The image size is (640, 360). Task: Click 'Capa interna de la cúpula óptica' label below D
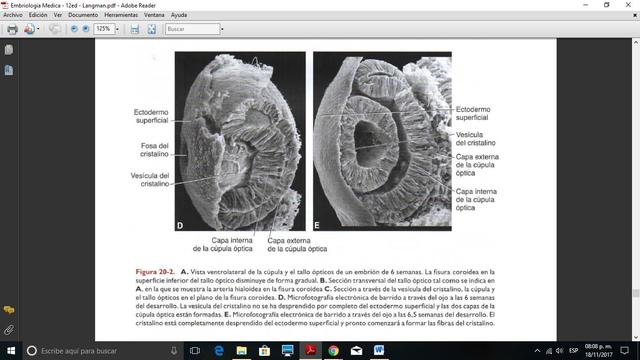click(x=223, y=244)
